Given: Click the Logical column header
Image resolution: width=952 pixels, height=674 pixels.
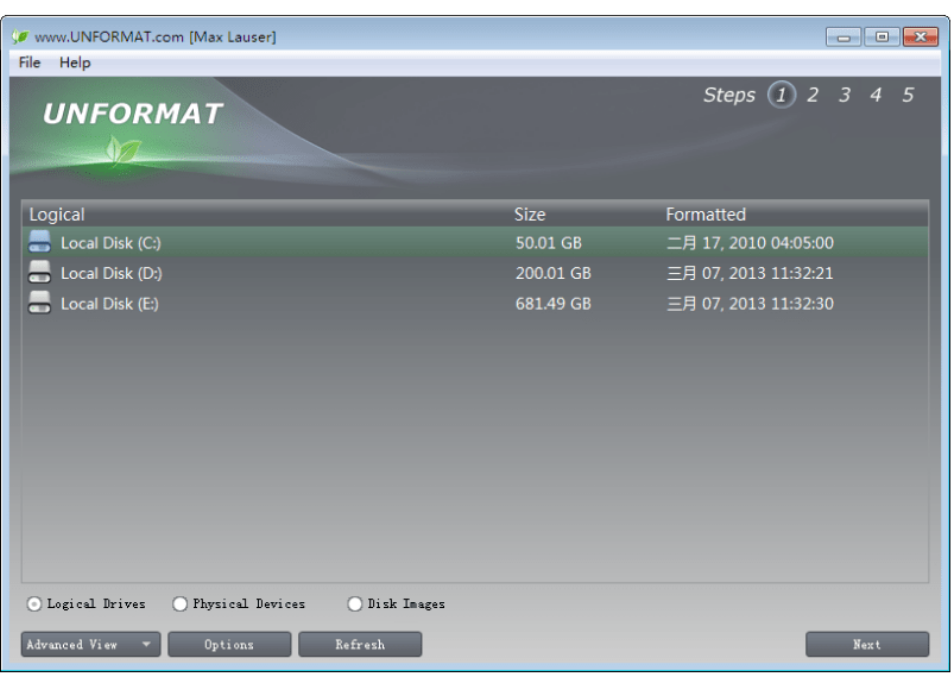Looking at the screenshot, I should [57, 214].
